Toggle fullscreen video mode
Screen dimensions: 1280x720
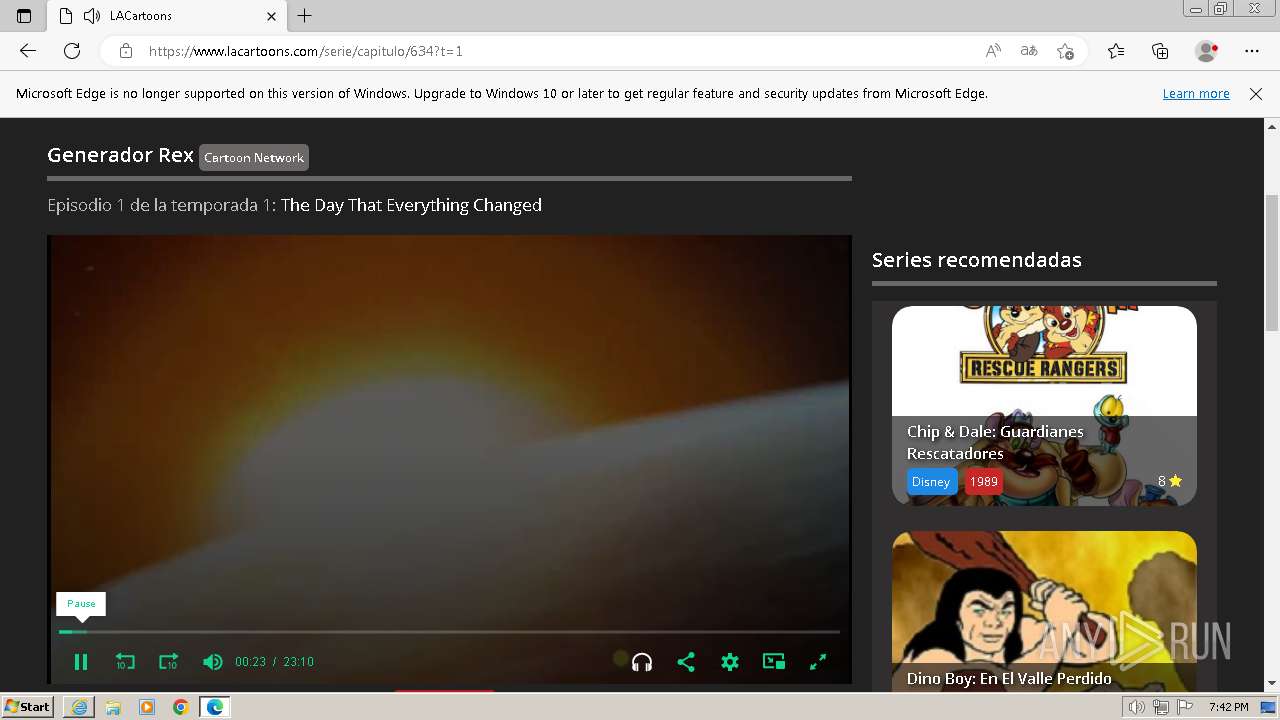tap(818, 662)
